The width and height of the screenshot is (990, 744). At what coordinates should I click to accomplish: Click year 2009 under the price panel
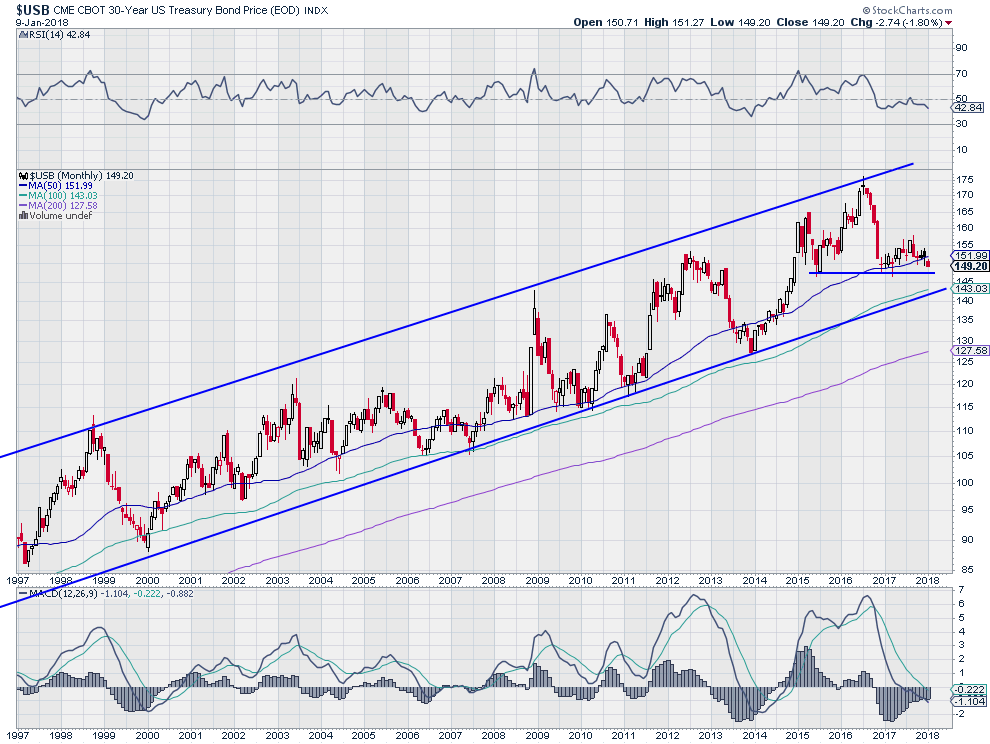[537, 580]
